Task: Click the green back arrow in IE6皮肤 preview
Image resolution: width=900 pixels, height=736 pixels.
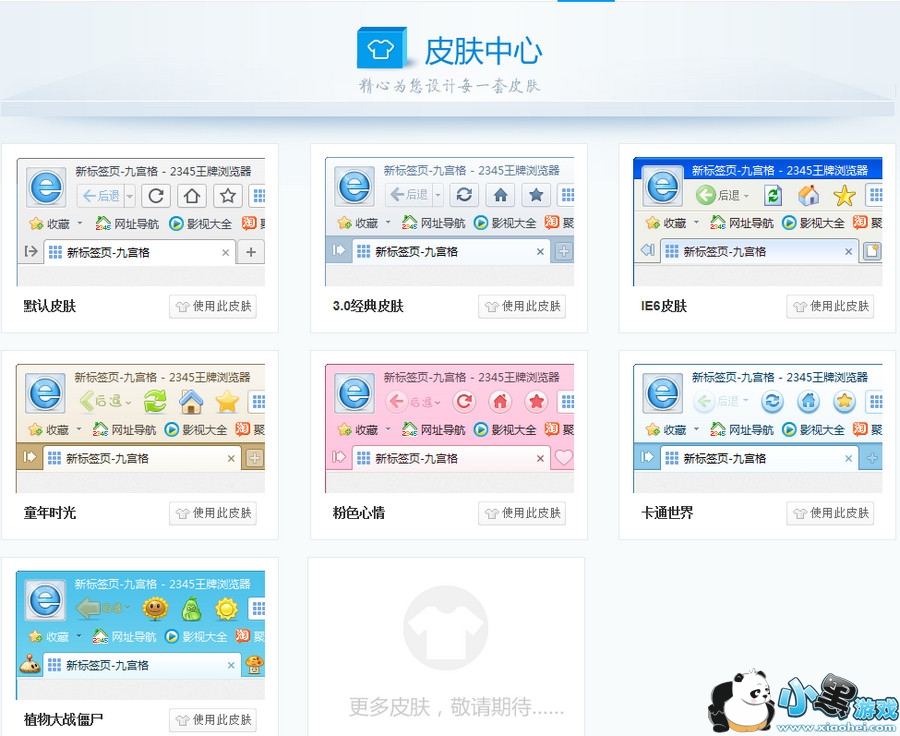Action: pos(705,195)
